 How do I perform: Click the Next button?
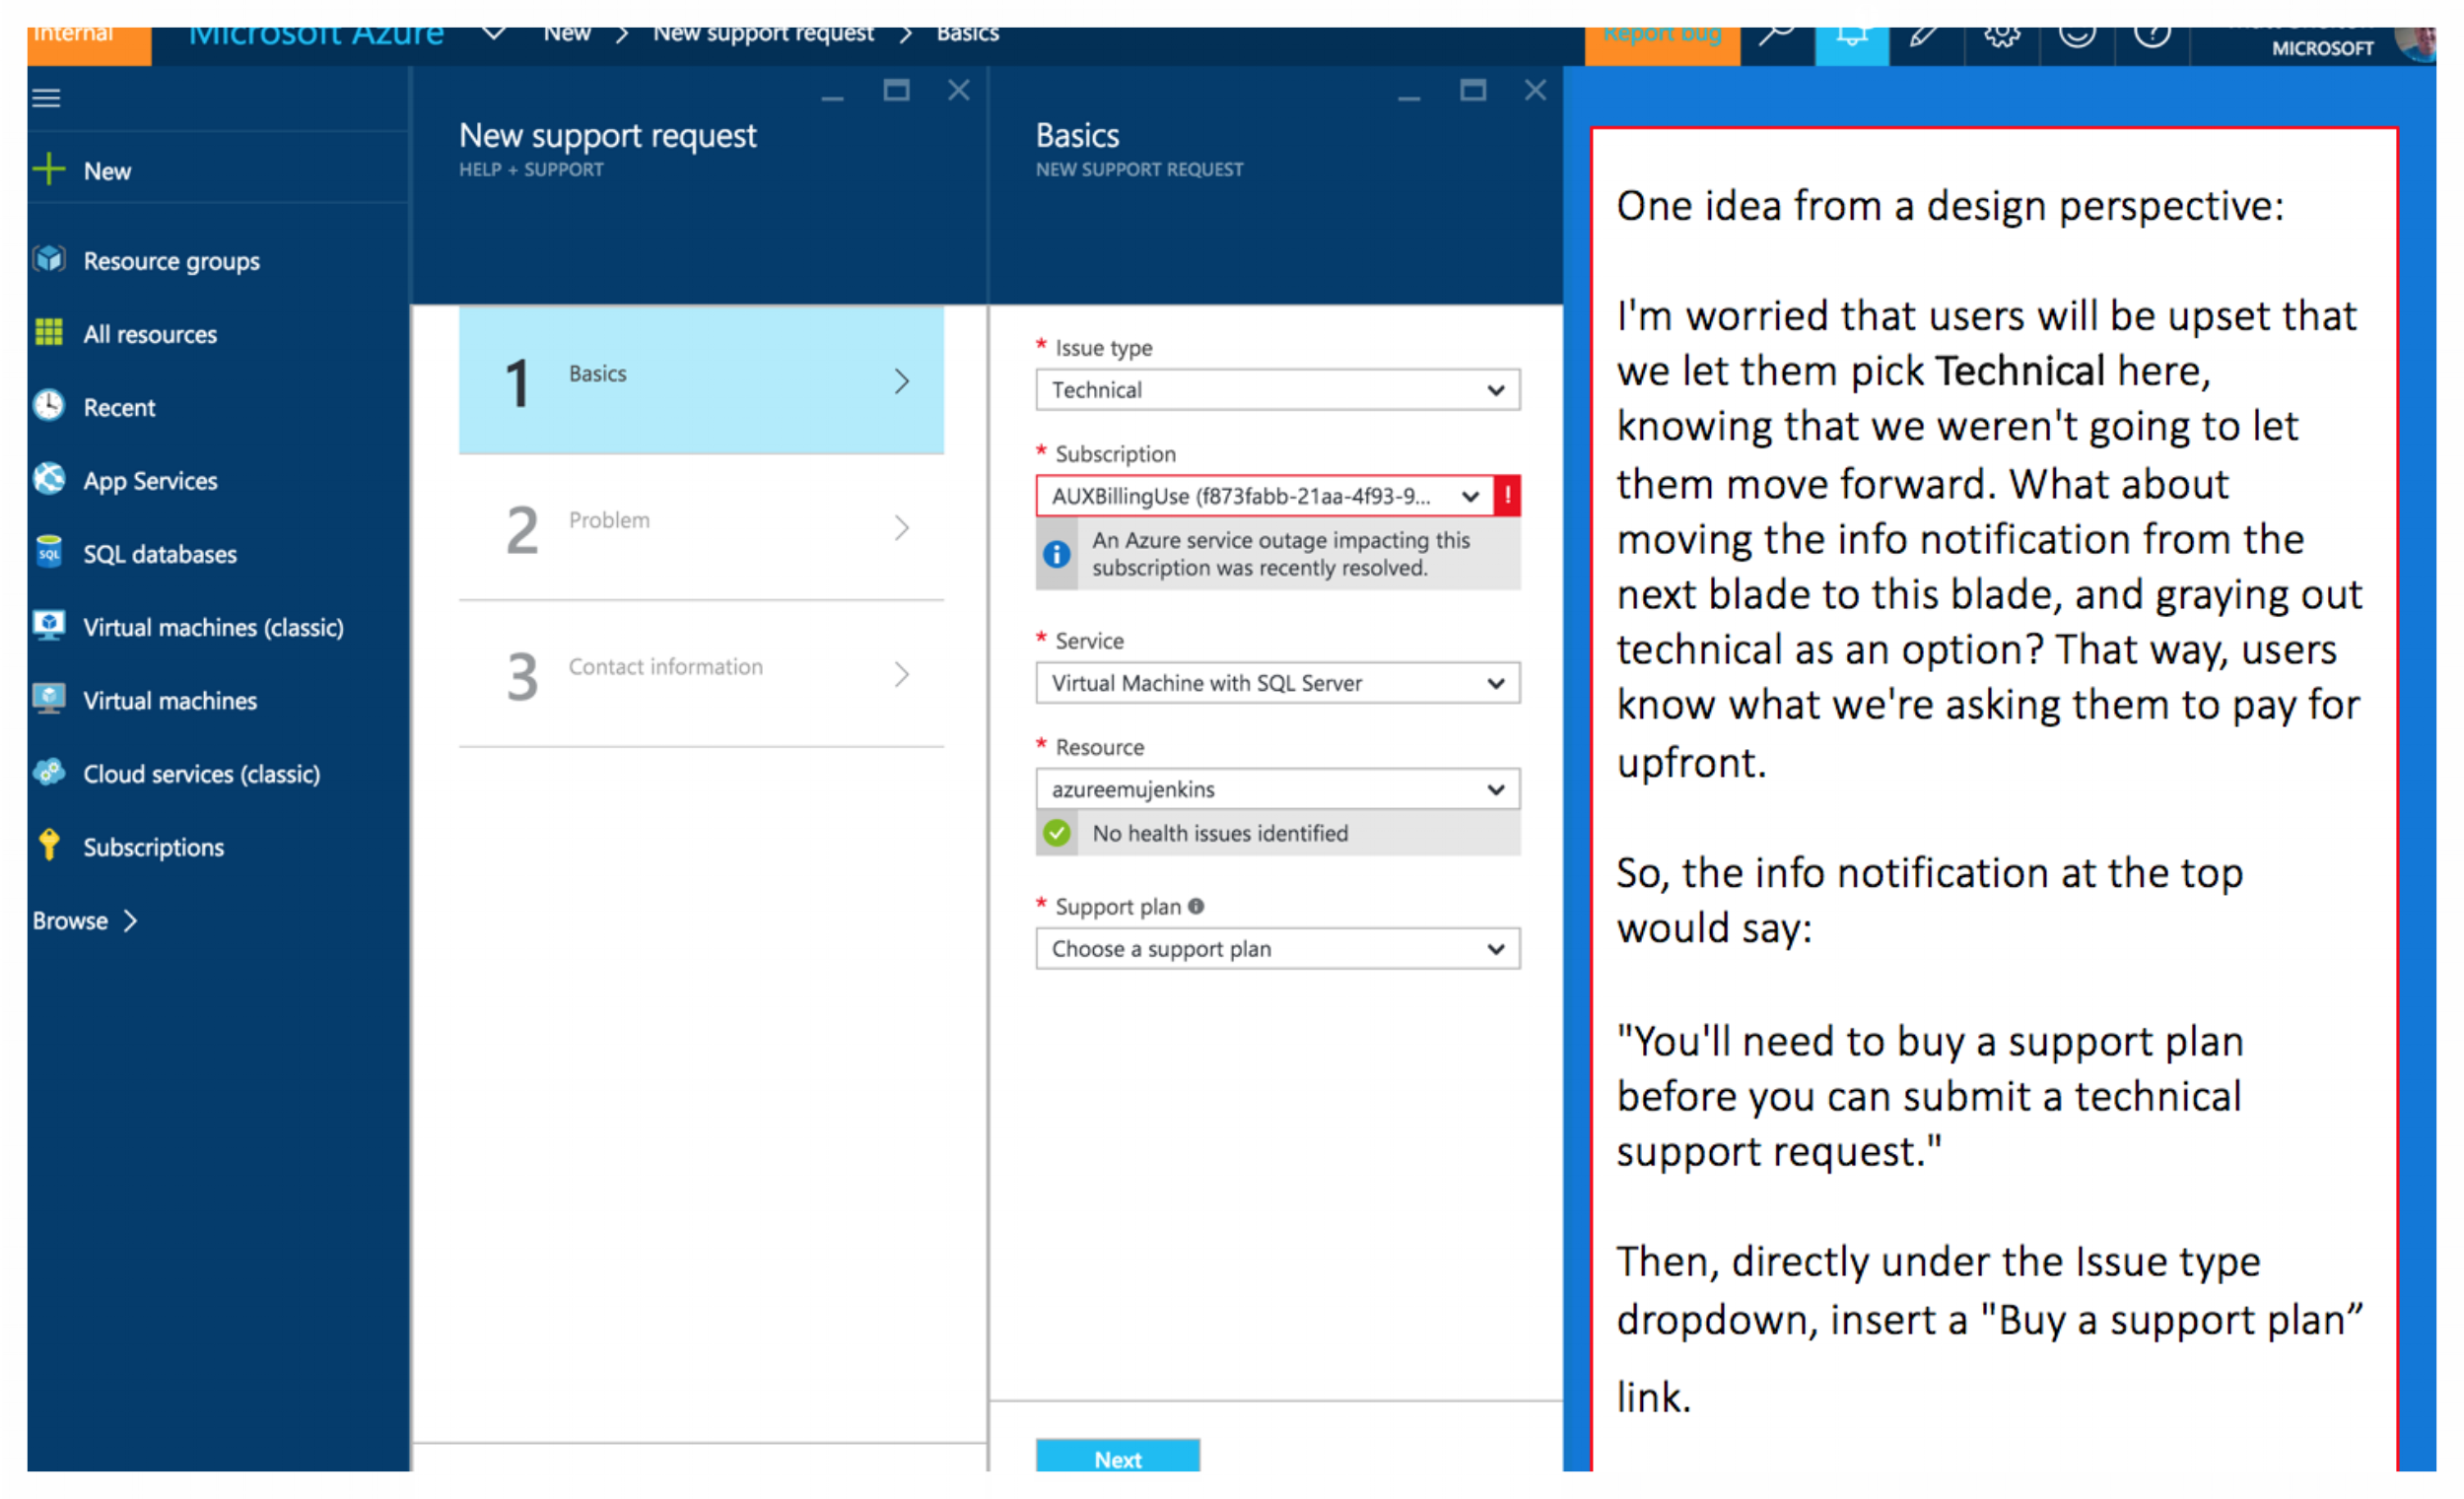(x=1118, y=1456)
